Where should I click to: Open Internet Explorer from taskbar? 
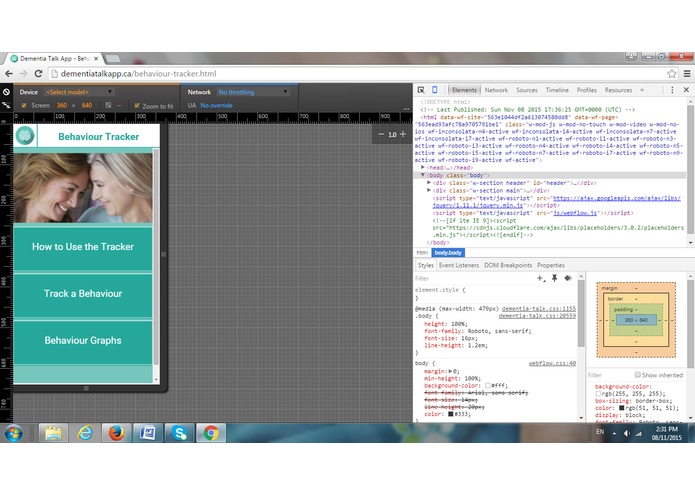[85, 433]
